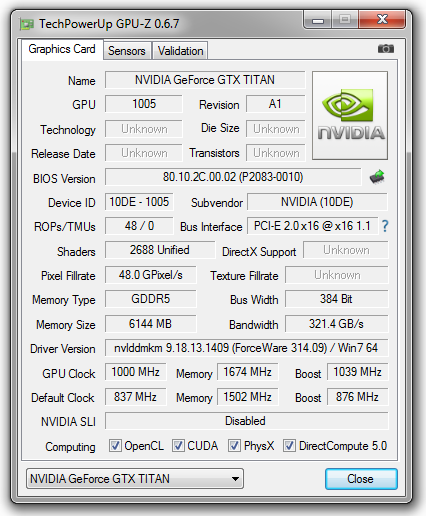Toggle the DirectCompute 5.0 checkbox

(289, 446)
